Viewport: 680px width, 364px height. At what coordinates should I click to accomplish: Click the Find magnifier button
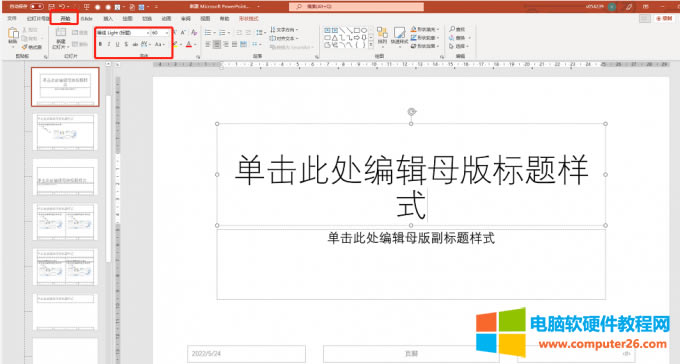(457, 29)
